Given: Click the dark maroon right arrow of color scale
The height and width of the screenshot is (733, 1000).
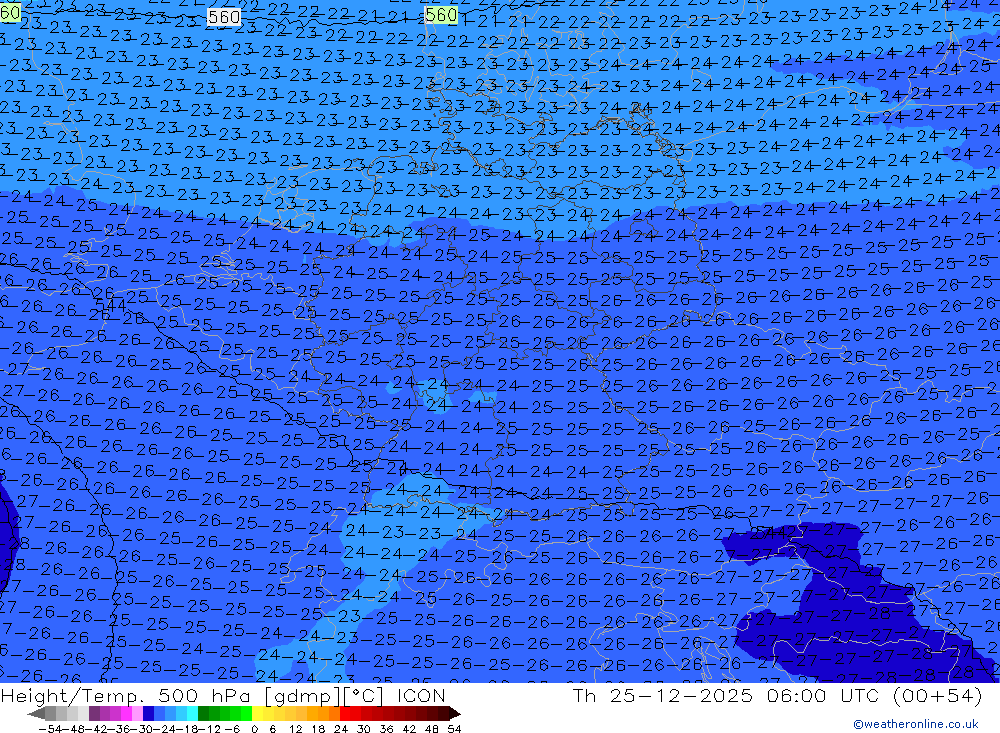Looking at the screenshot, I should pyautogui.click(x=455, y=714).
